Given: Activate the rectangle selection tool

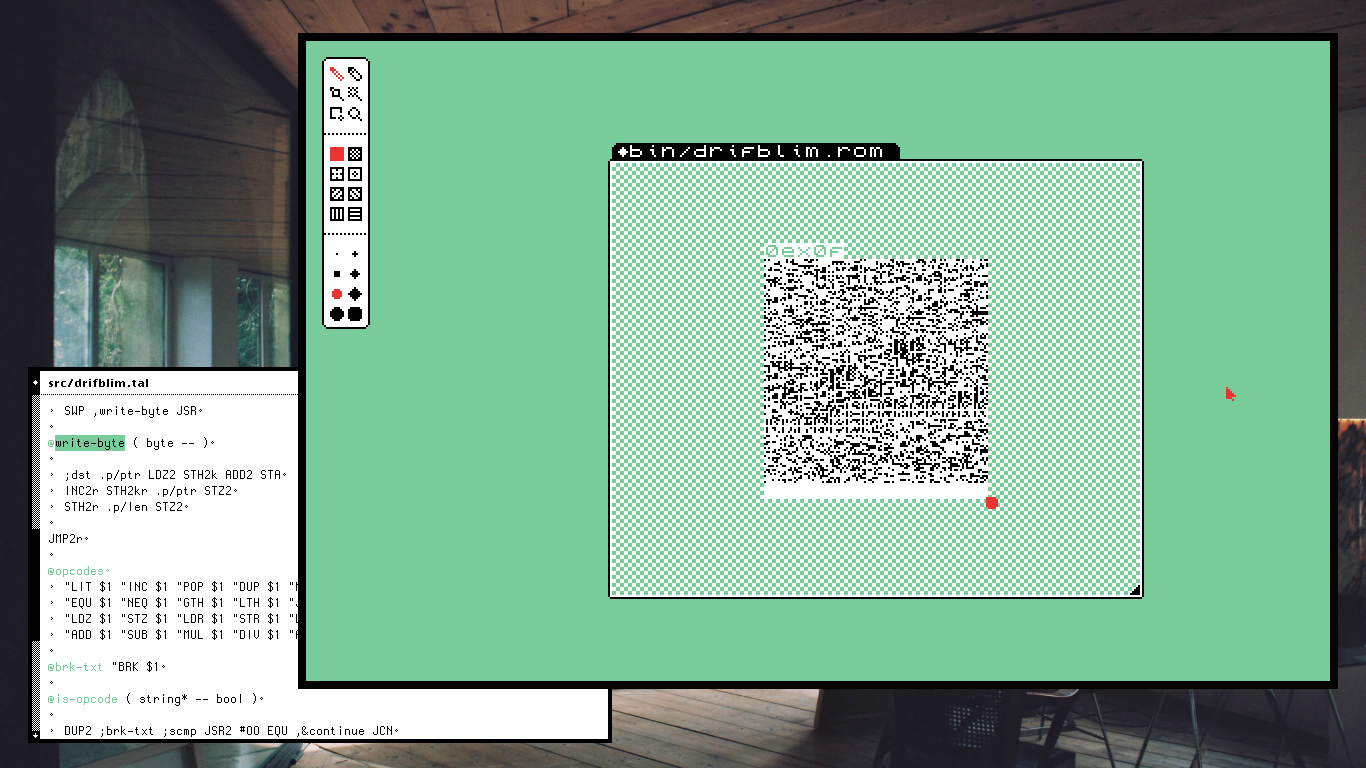Looking at the screenshot, I should (337, 114).
